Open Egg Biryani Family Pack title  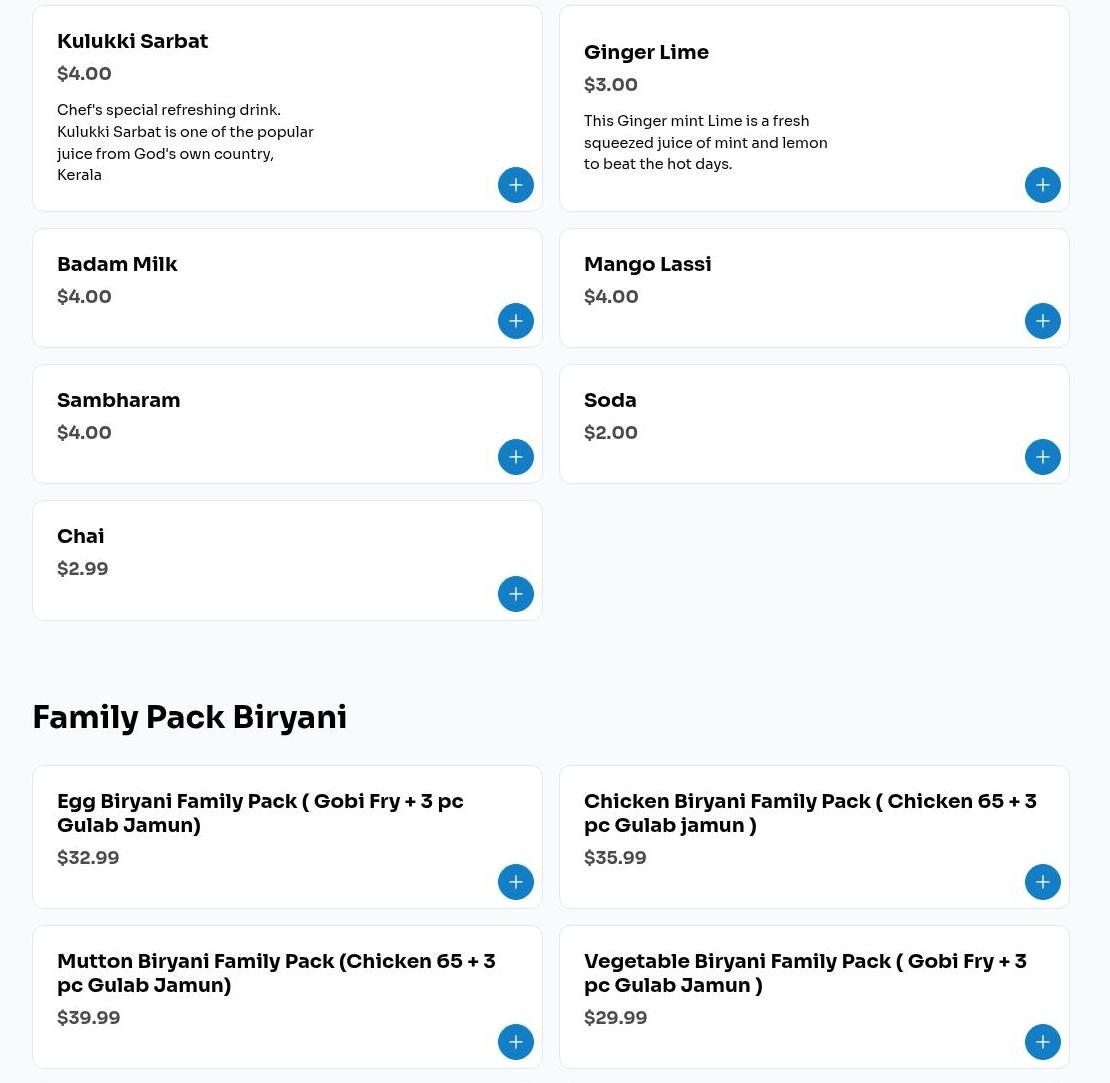pyautogui.click(x=260, y=813)
